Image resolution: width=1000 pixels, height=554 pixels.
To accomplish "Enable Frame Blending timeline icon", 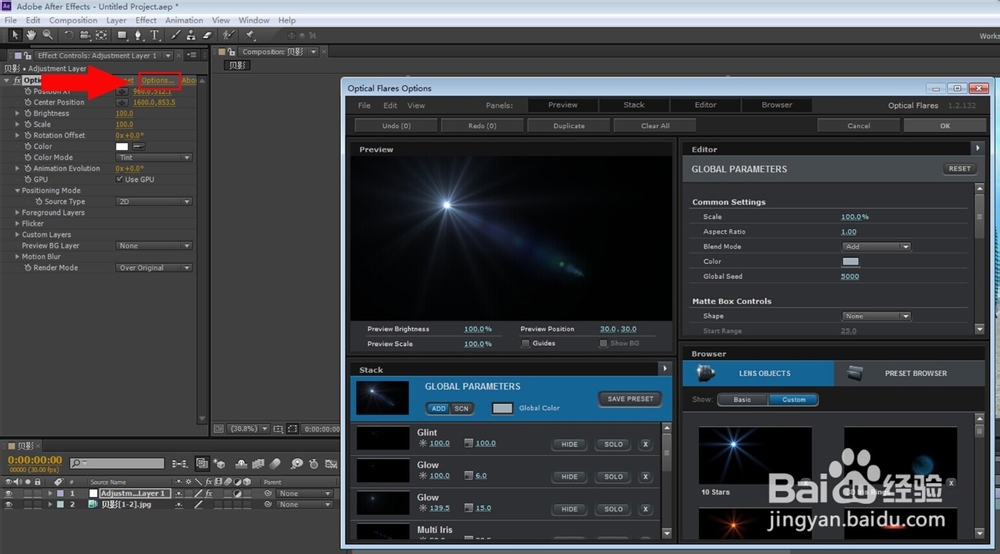I will (x=258, y=463).
